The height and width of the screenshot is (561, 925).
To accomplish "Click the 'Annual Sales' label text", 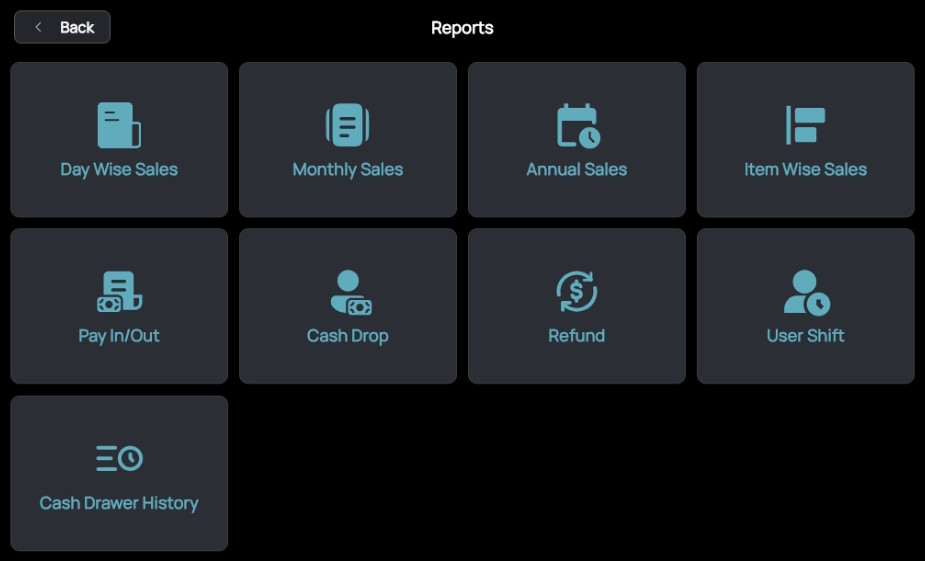I will pos(577,170).
